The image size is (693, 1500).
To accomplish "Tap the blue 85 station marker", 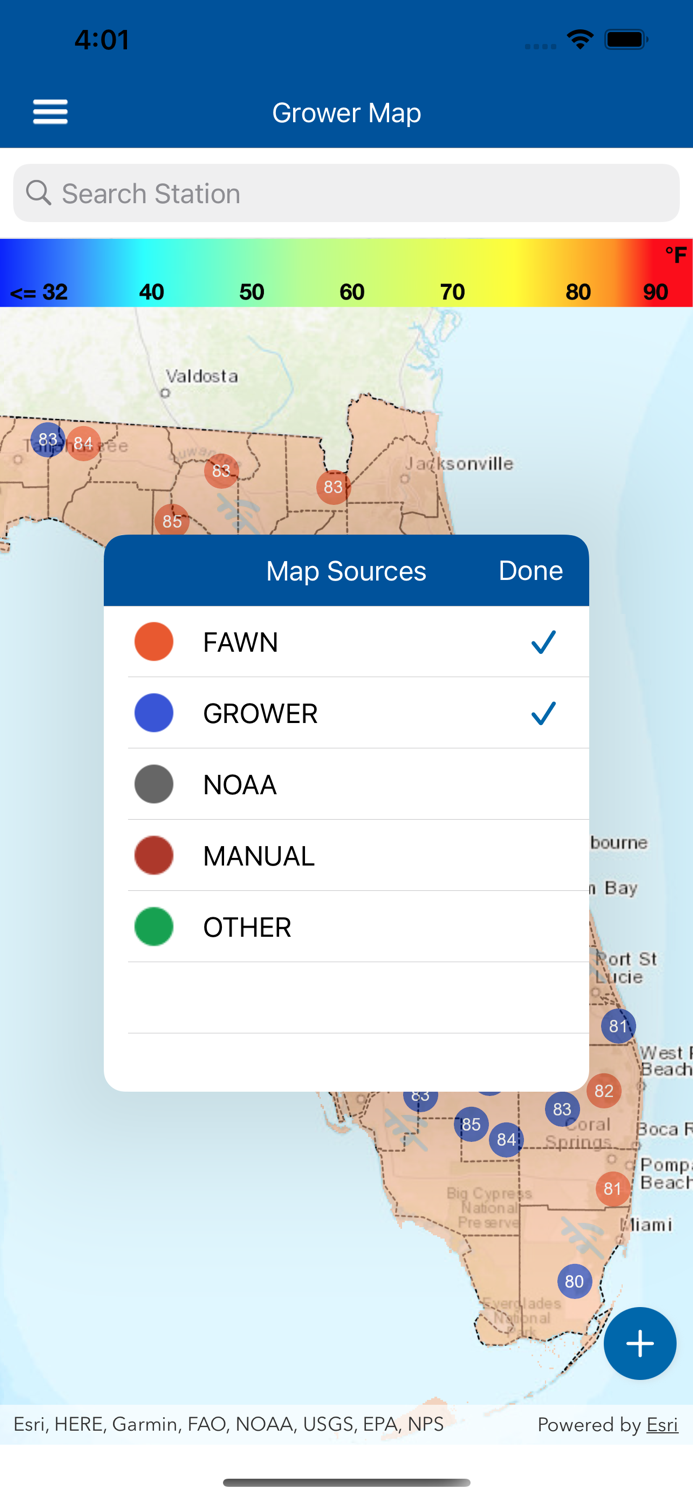I will 471,1124.
